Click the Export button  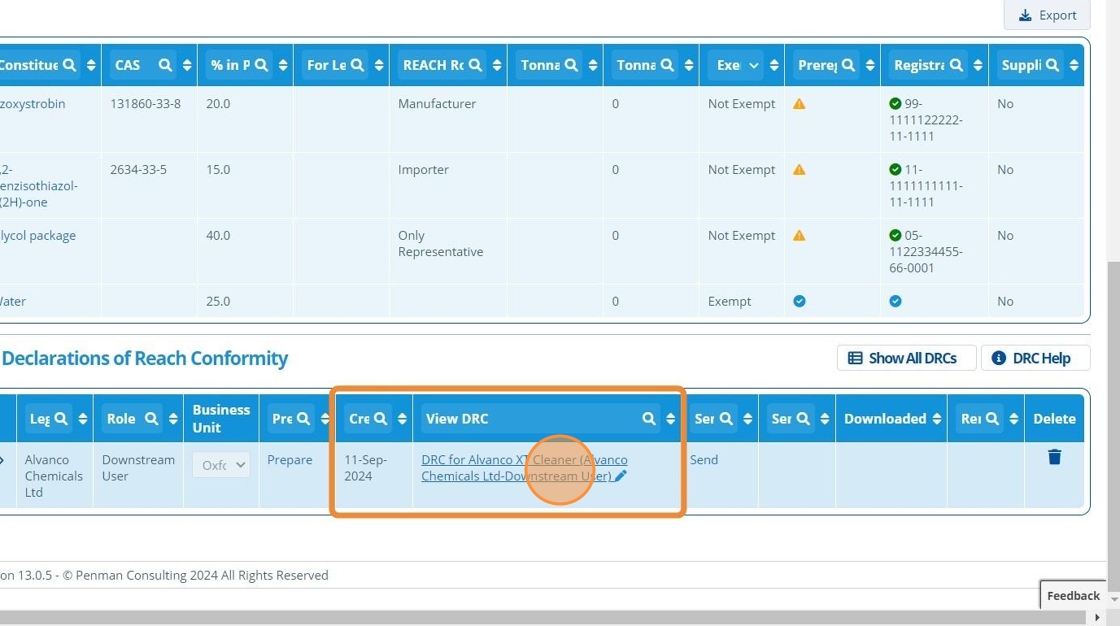tap(1046, 15)
